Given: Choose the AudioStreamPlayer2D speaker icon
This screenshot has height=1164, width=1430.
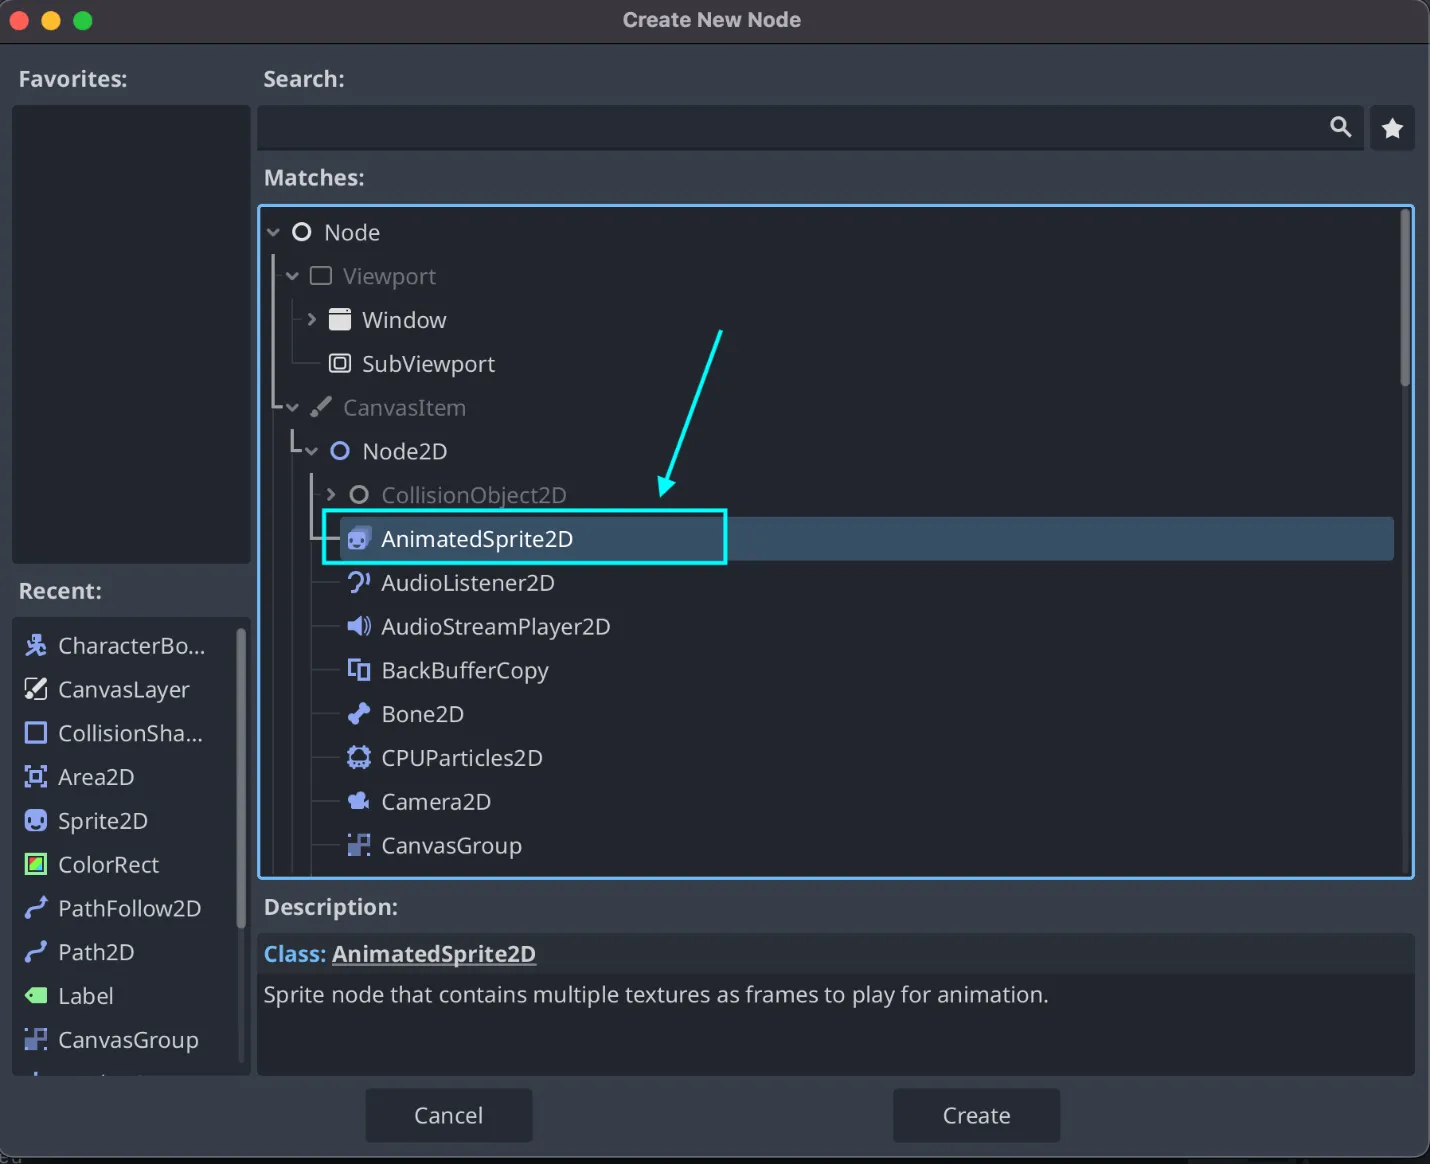Looking at the screenshot, I should click(x=358, y=626).
